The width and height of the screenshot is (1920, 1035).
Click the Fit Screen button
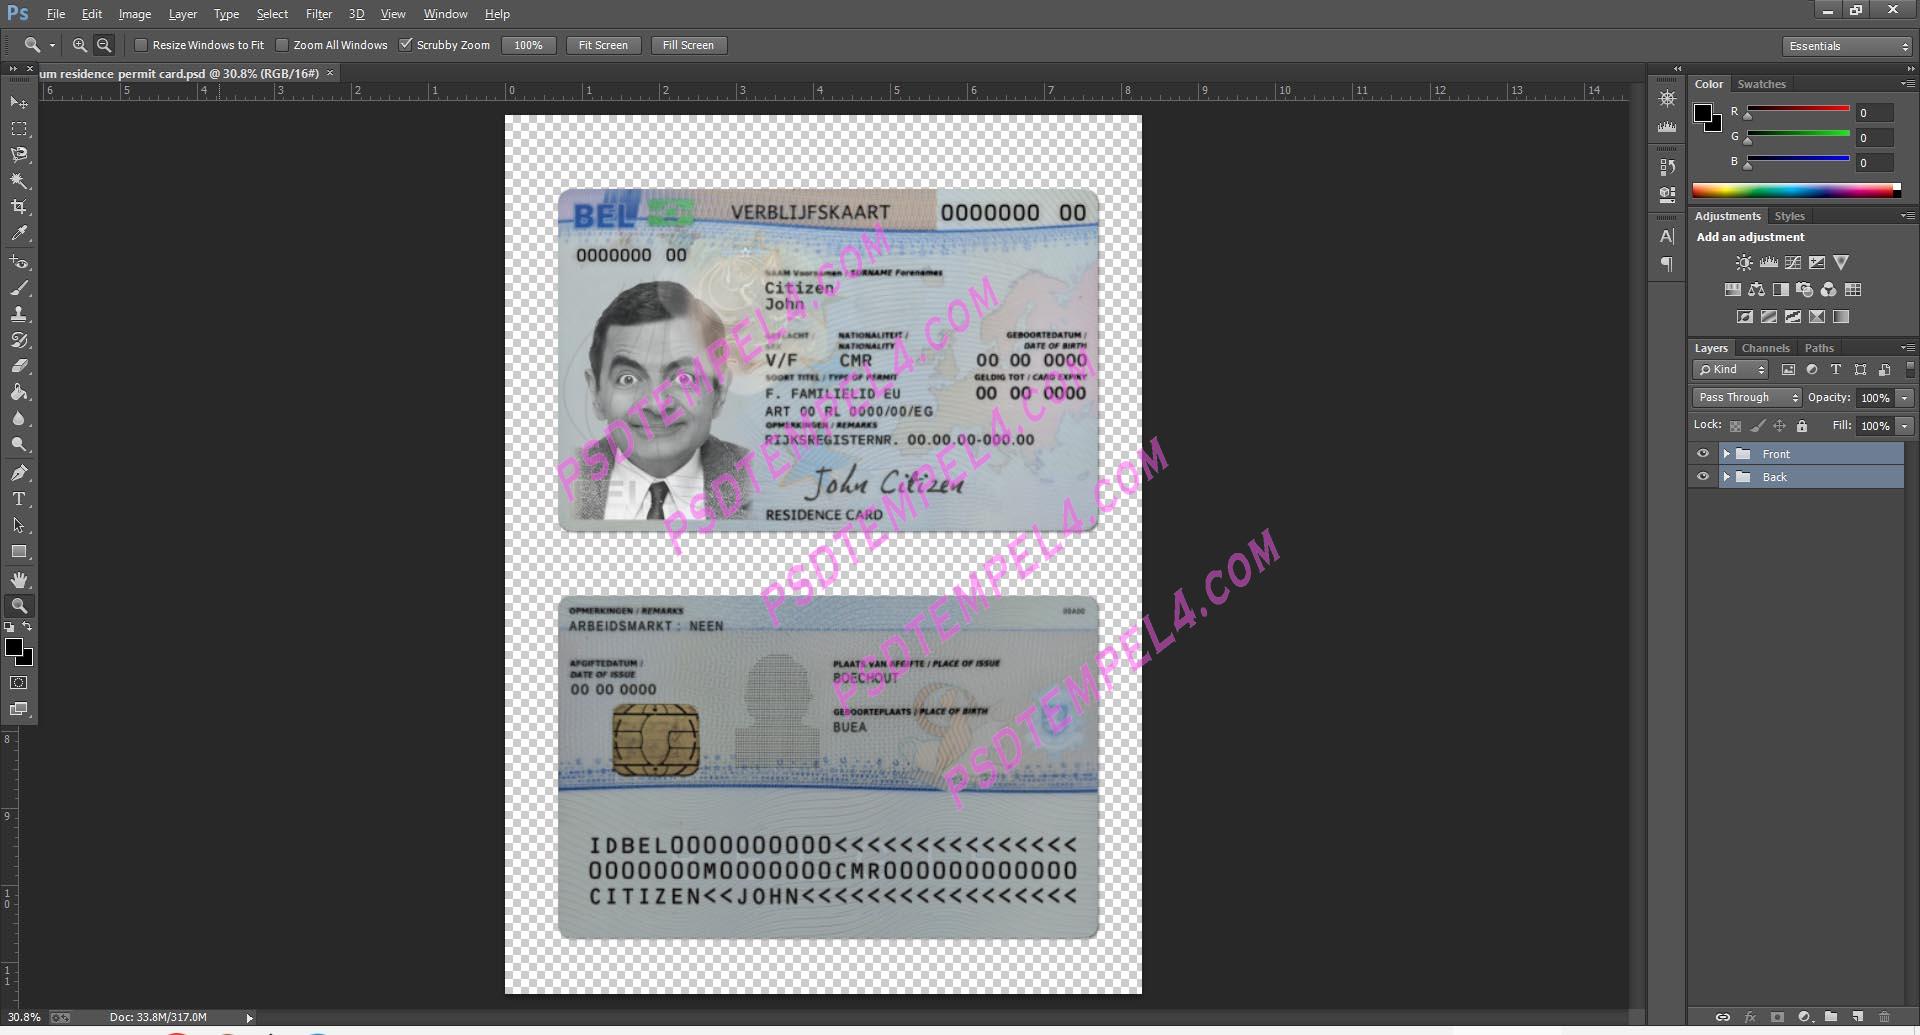tap(603, 45)
